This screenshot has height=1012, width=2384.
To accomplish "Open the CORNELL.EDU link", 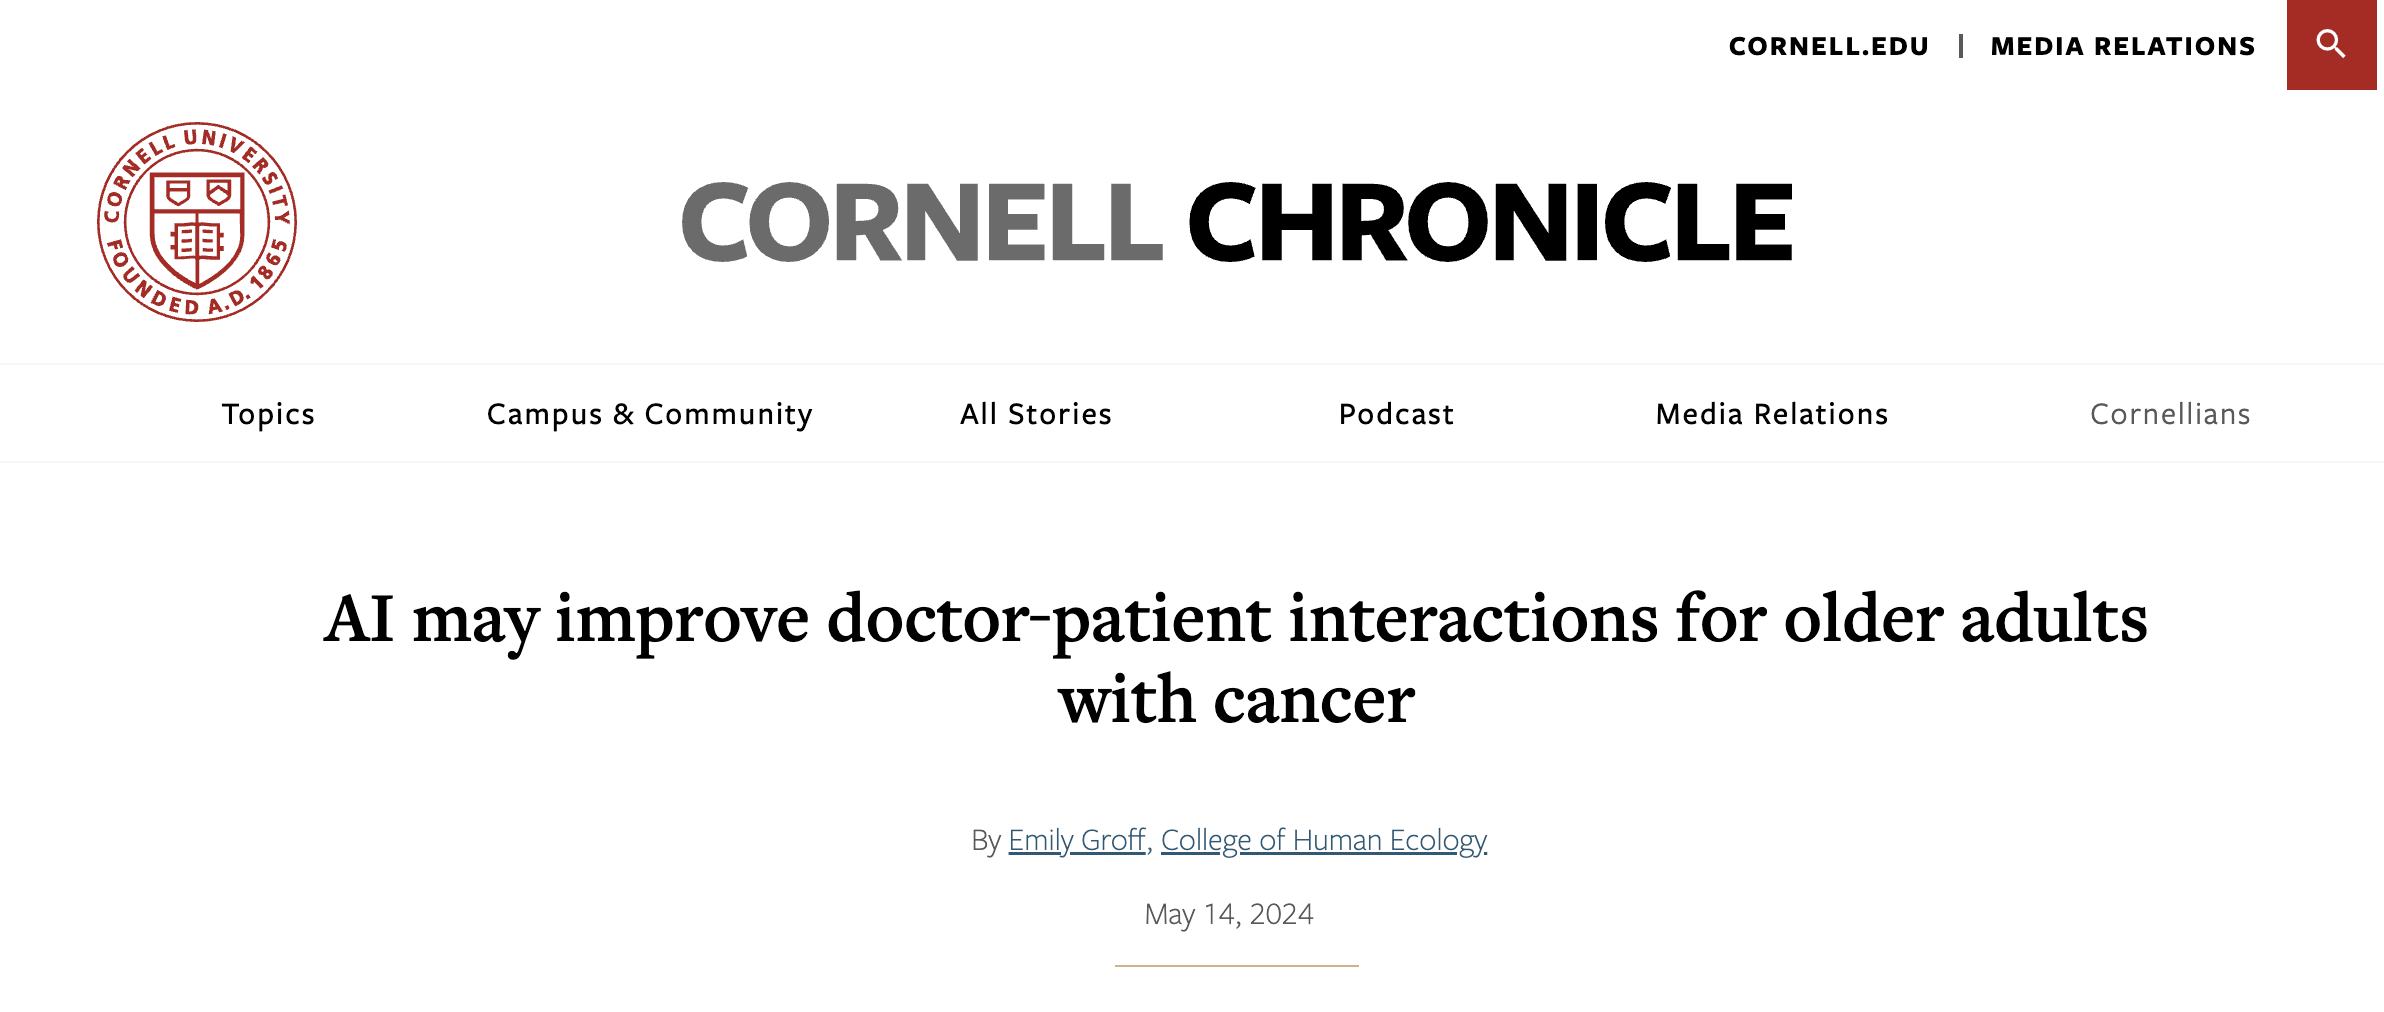I will pos(1829,45).
